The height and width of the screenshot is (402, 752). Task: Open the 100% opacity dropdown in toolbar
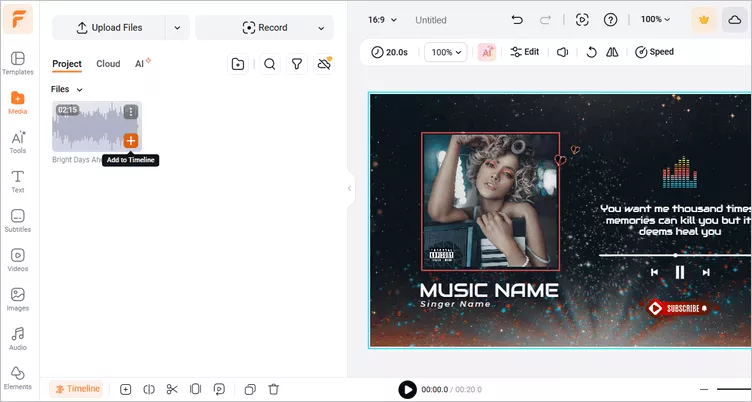[x=446, y=52]
